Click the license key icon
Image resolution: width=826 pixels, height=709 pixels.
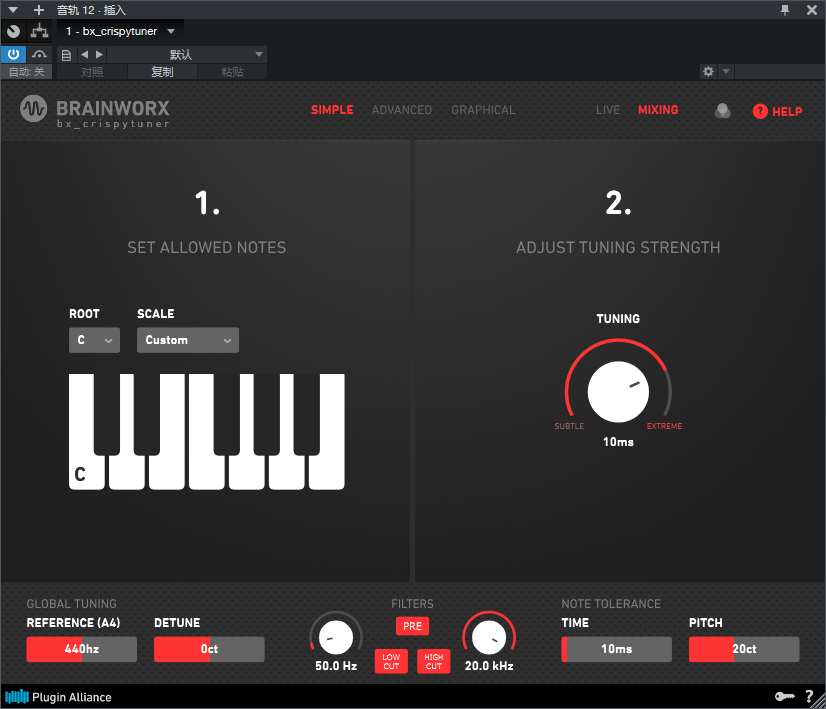784,696
